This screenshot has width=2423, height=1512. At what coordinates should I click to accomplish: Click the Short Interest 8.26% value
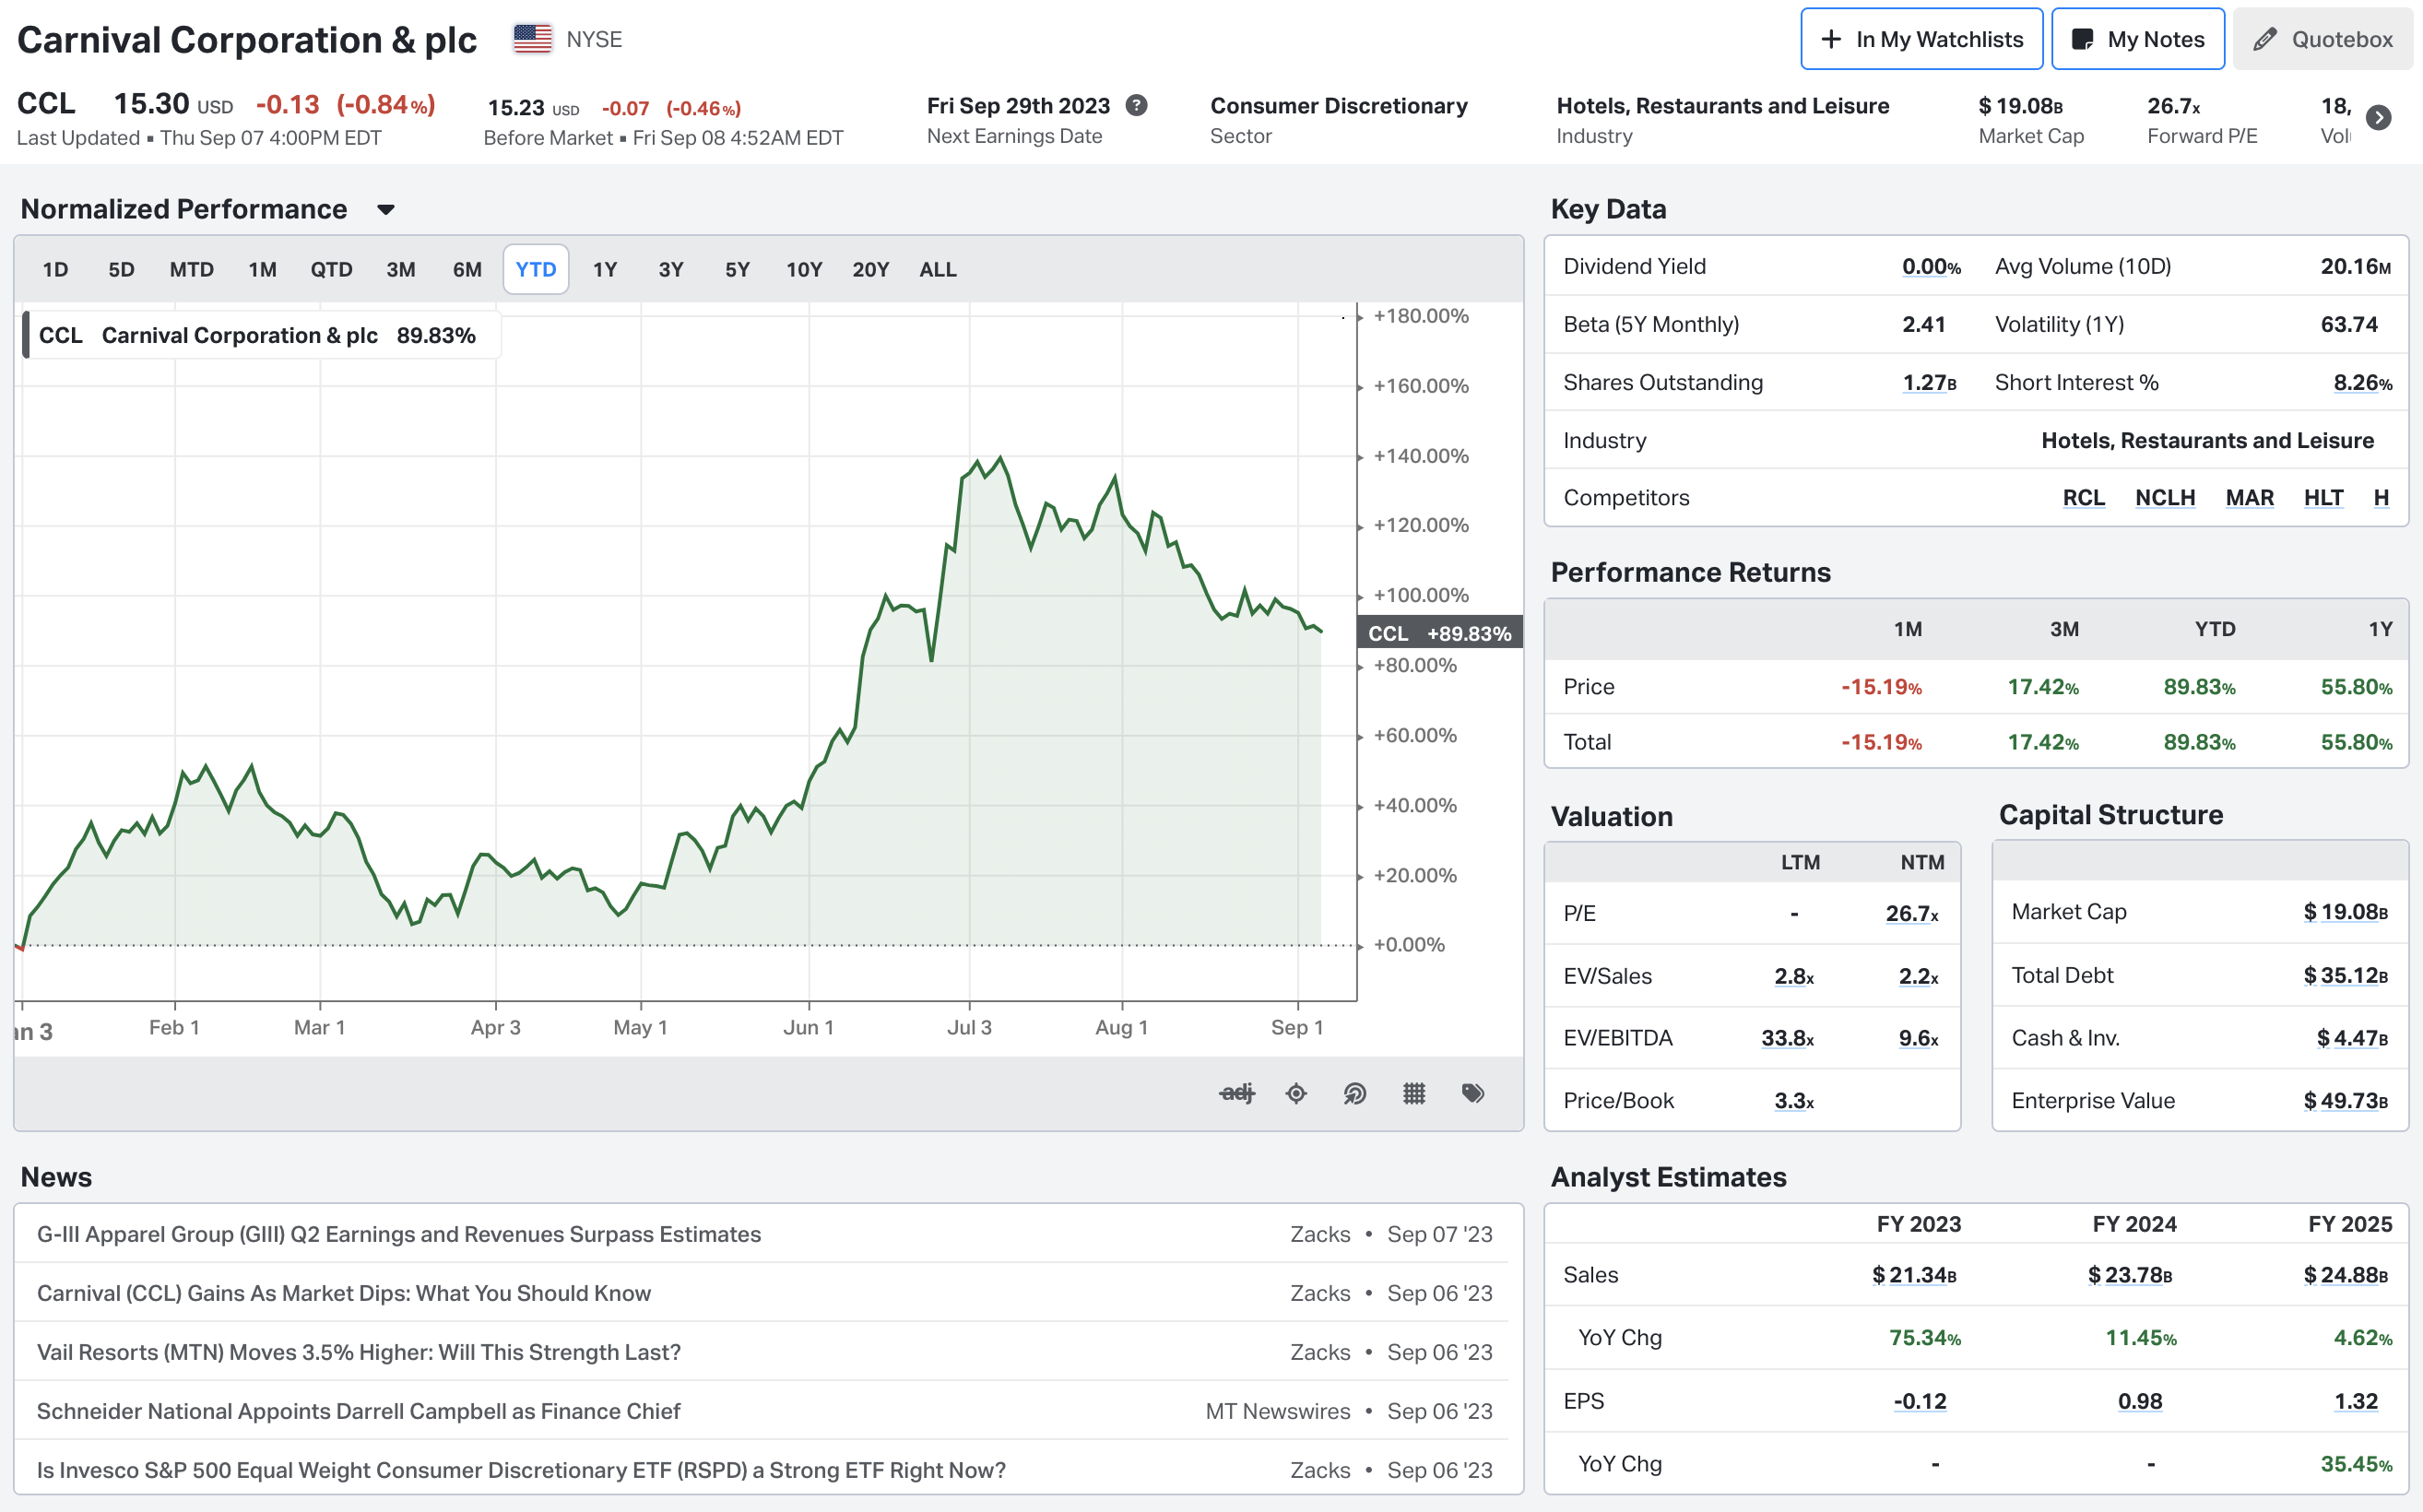point(2362,382)
